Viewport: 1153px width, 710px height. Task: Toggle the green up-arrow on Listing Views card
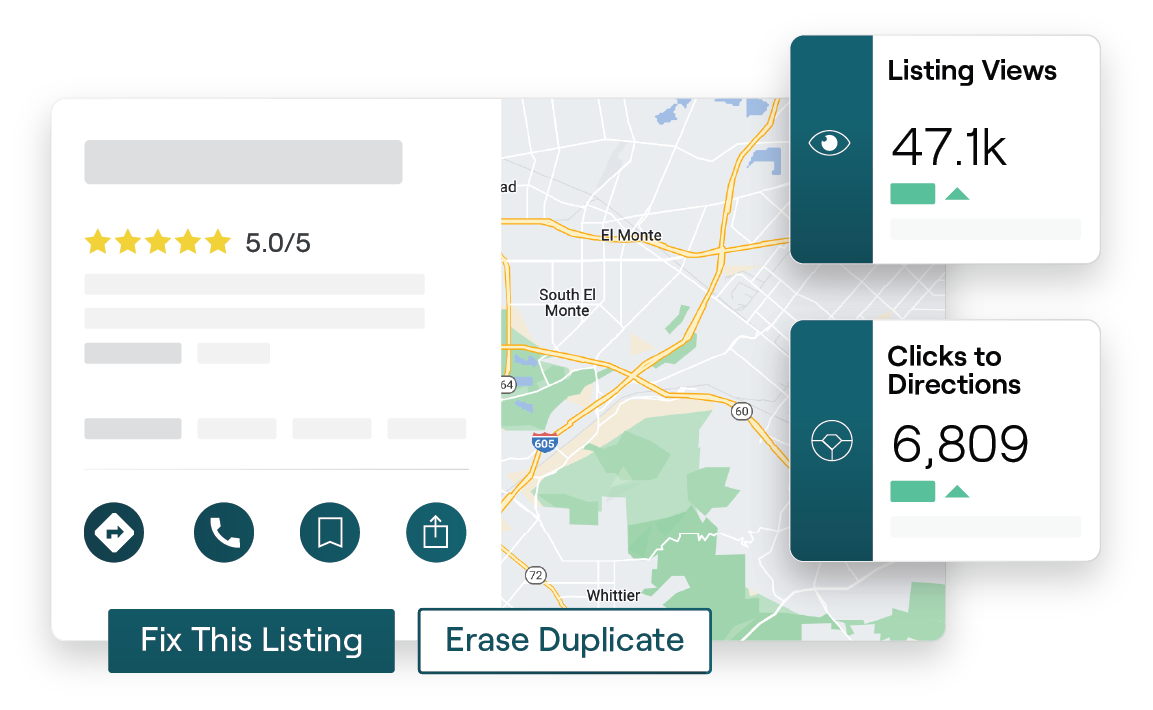957,194
